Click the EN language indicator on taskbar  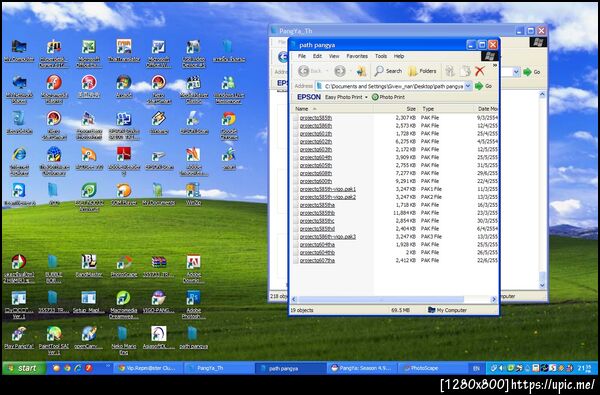[x=476, y=368]
